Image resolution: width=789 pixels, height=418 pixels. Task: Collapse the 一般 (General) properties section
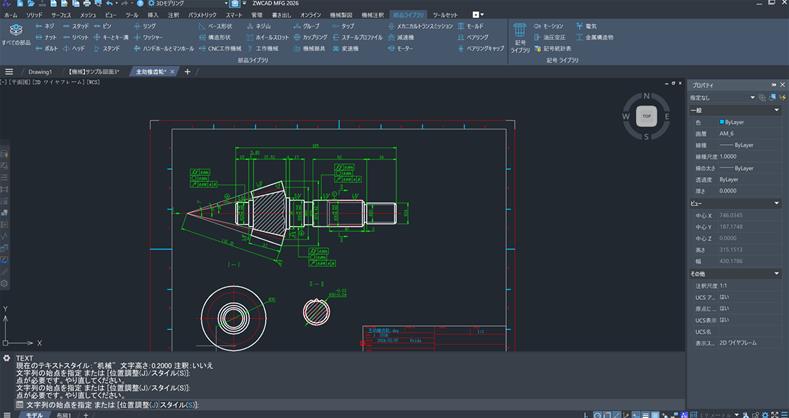click(x=778, y=110)
